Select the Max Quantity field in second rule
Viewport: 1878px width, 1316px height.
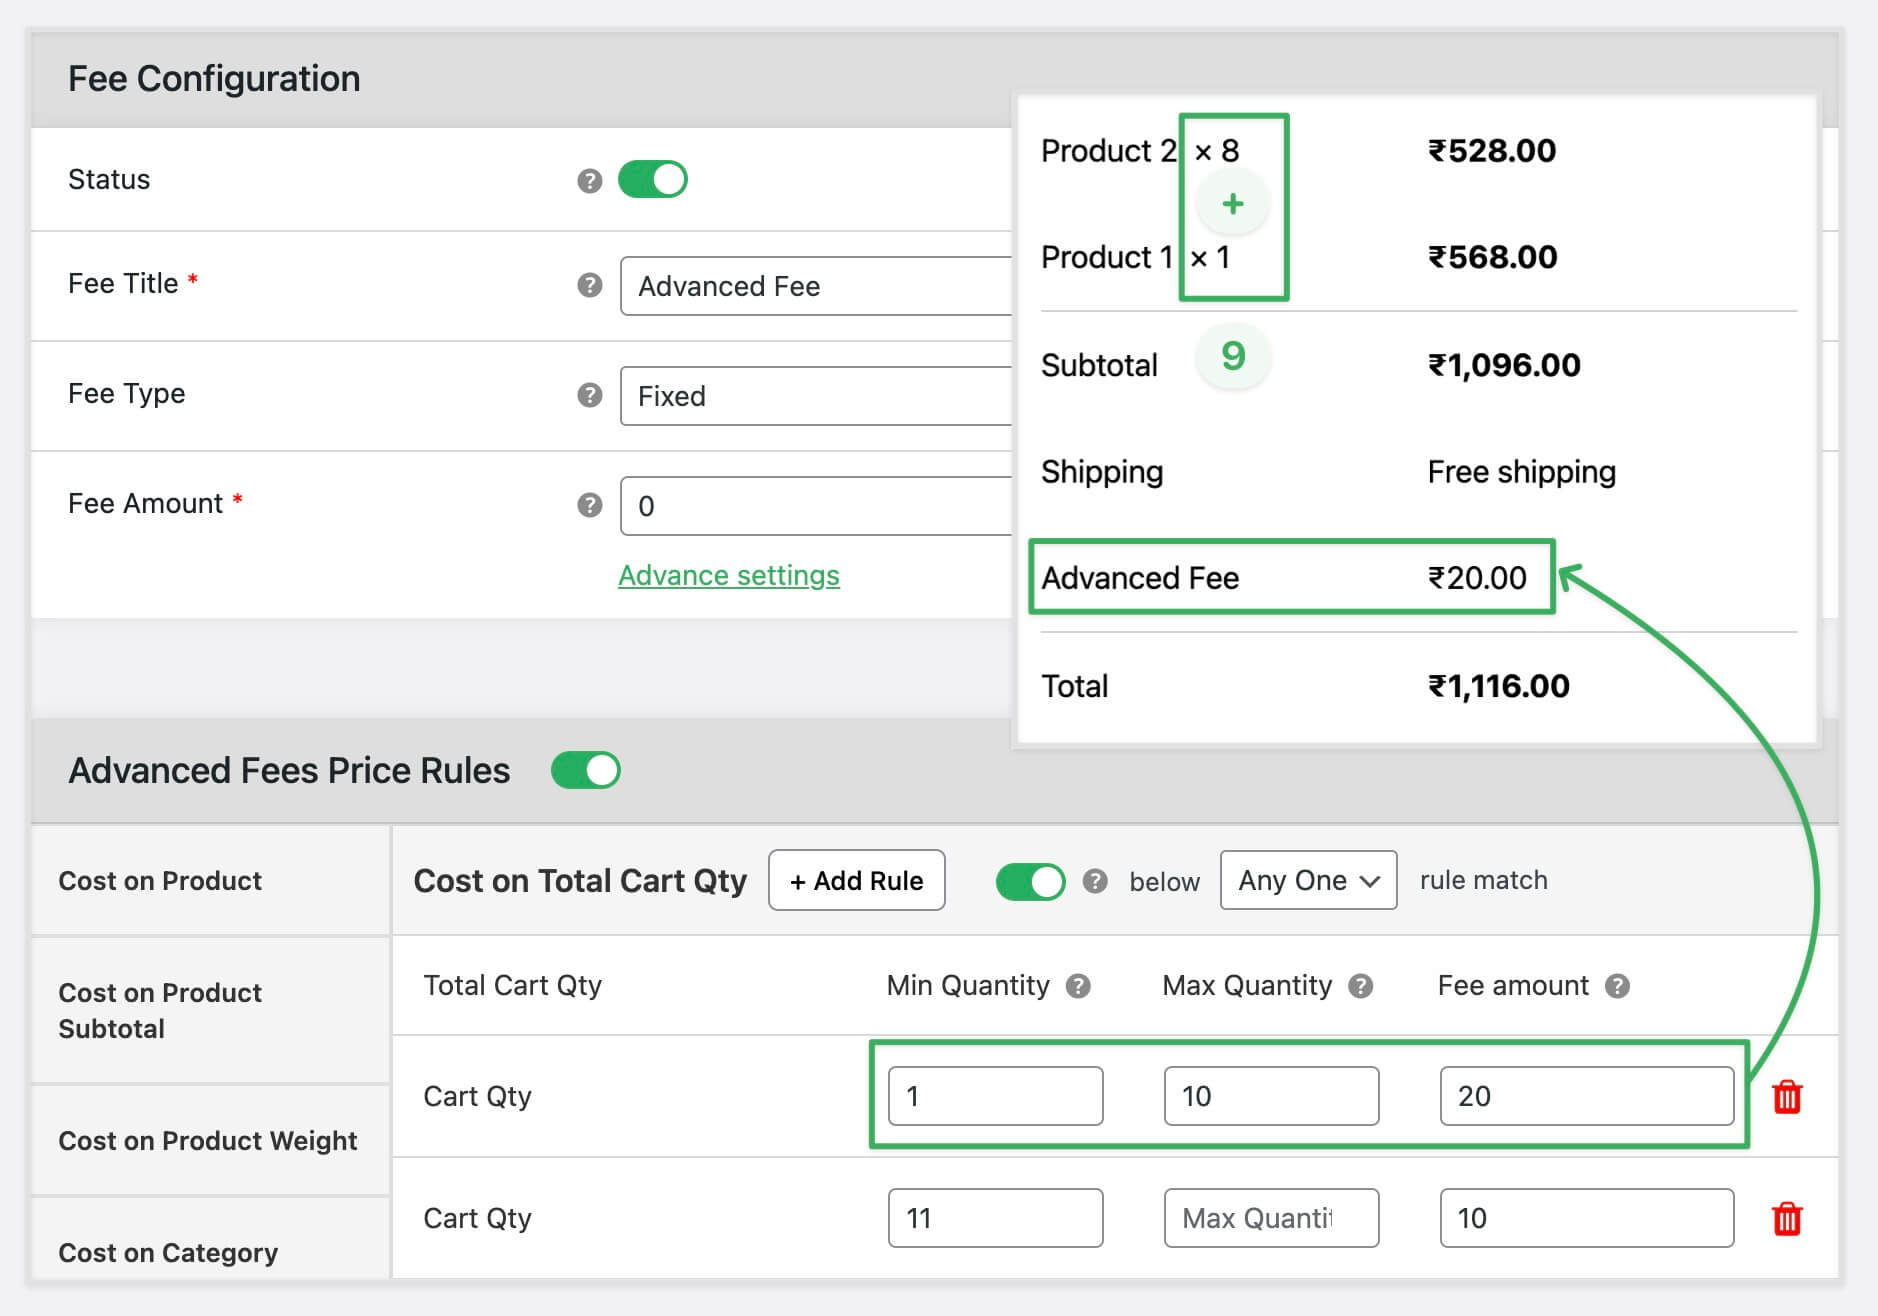1270,1218
